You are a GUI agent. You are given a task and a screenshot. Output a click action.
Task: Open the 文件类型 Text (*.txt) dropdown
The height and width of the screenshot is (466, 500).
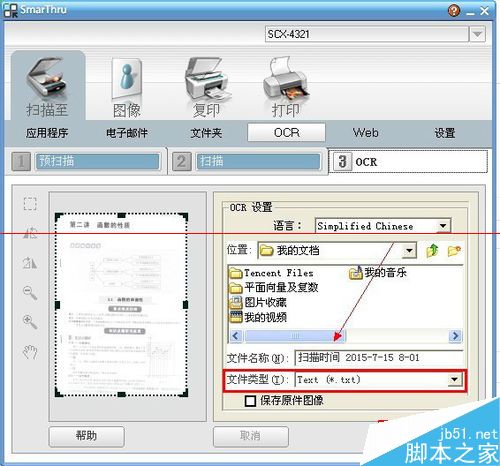pyautogui.click(x=454, y=379)
